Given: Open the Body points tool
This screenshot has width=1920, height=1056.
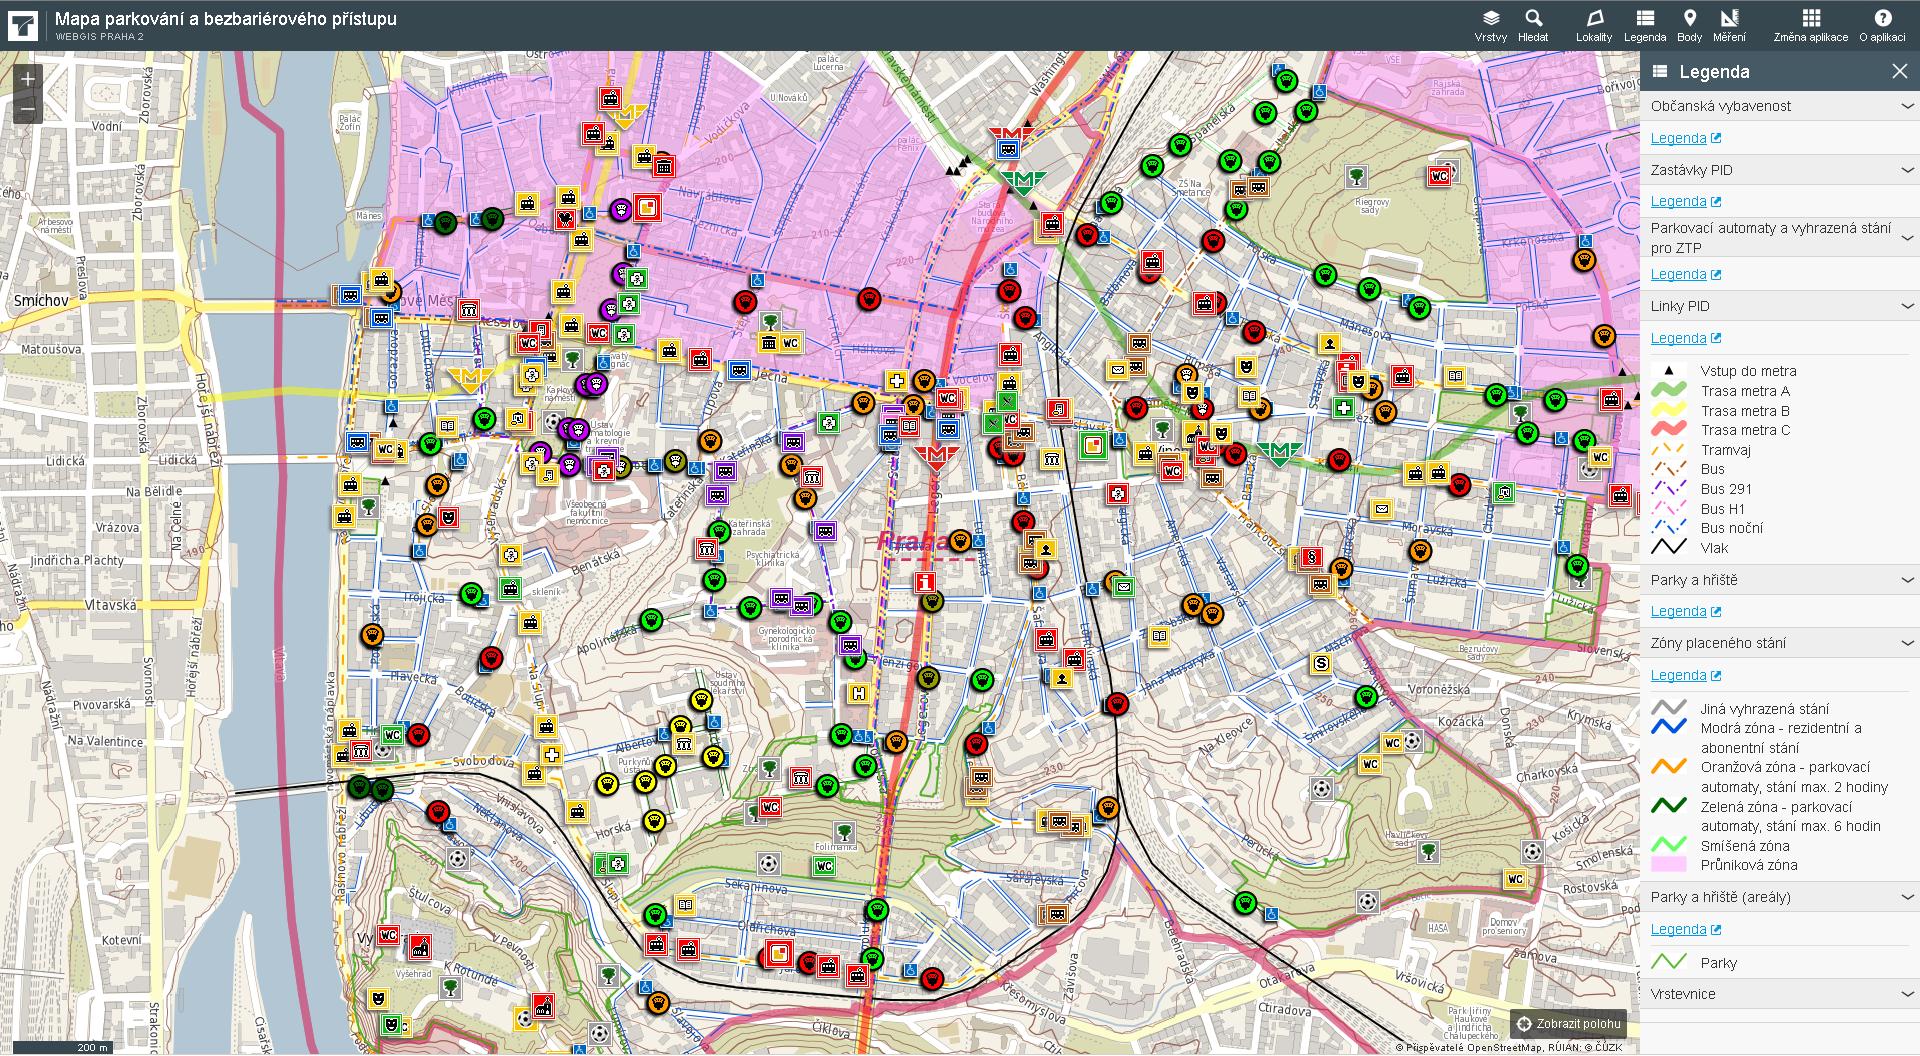Looking at the screenshot, I should click(1690, 25).
